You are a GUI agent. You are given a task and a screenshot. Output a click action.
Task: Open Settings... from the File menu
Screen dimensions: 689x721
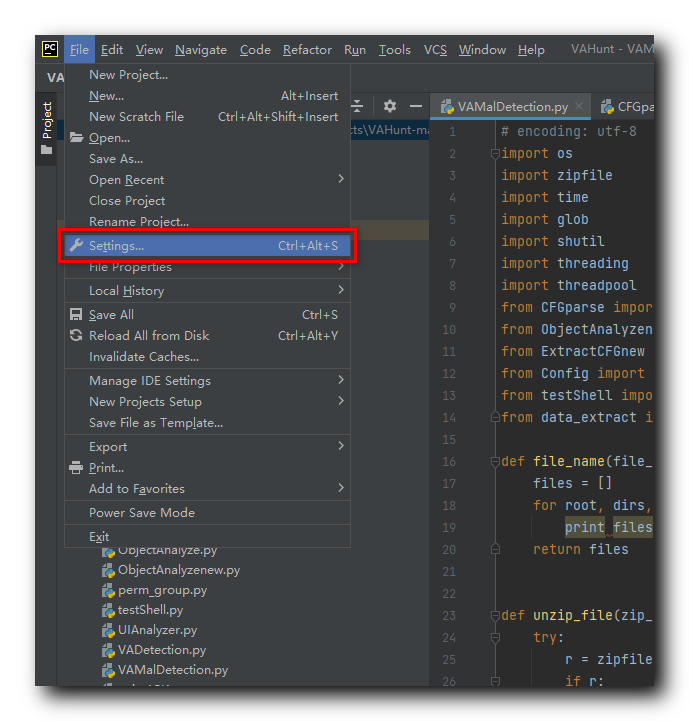[207, 246]
